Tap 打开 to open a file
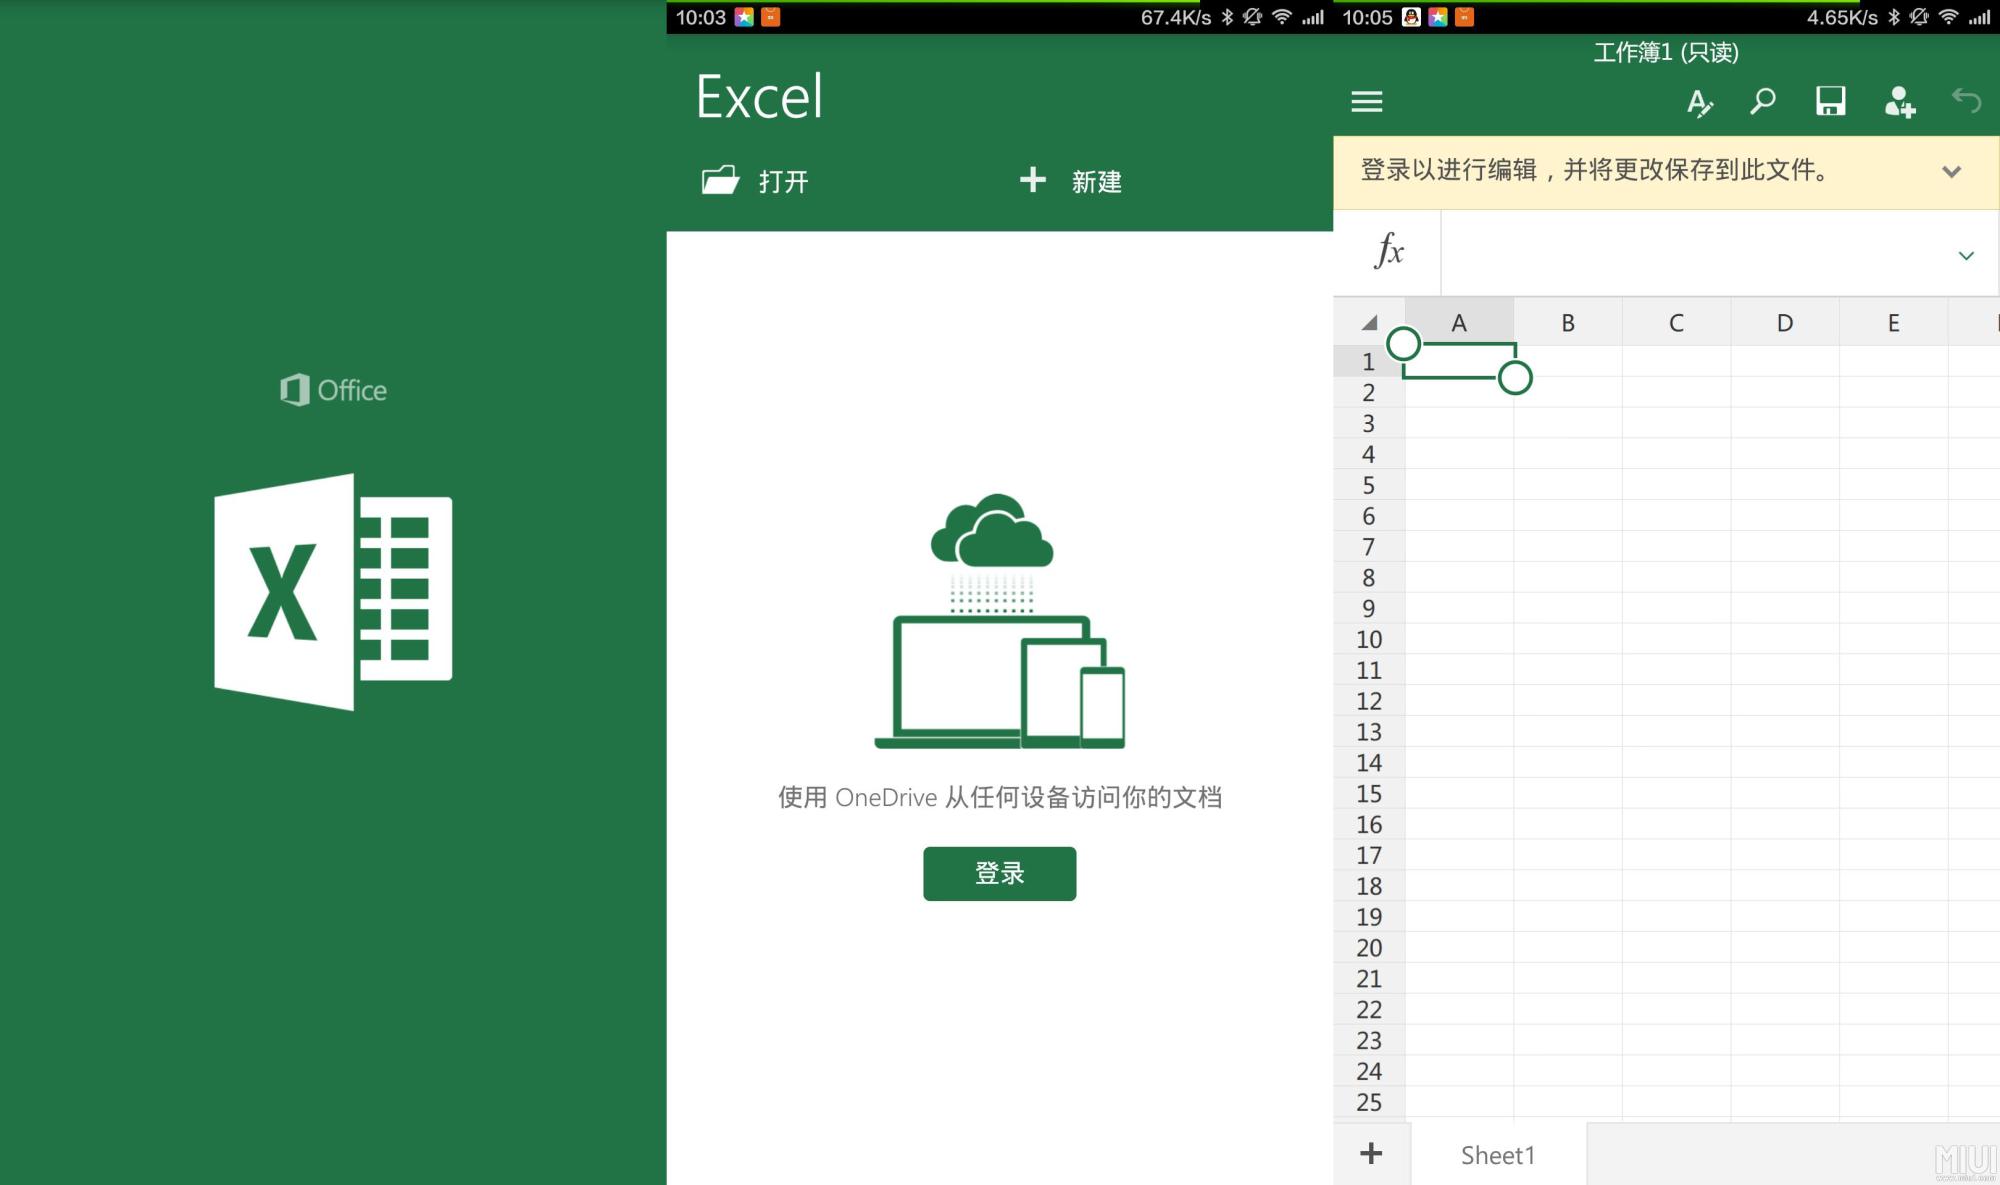 coord(756,181)
